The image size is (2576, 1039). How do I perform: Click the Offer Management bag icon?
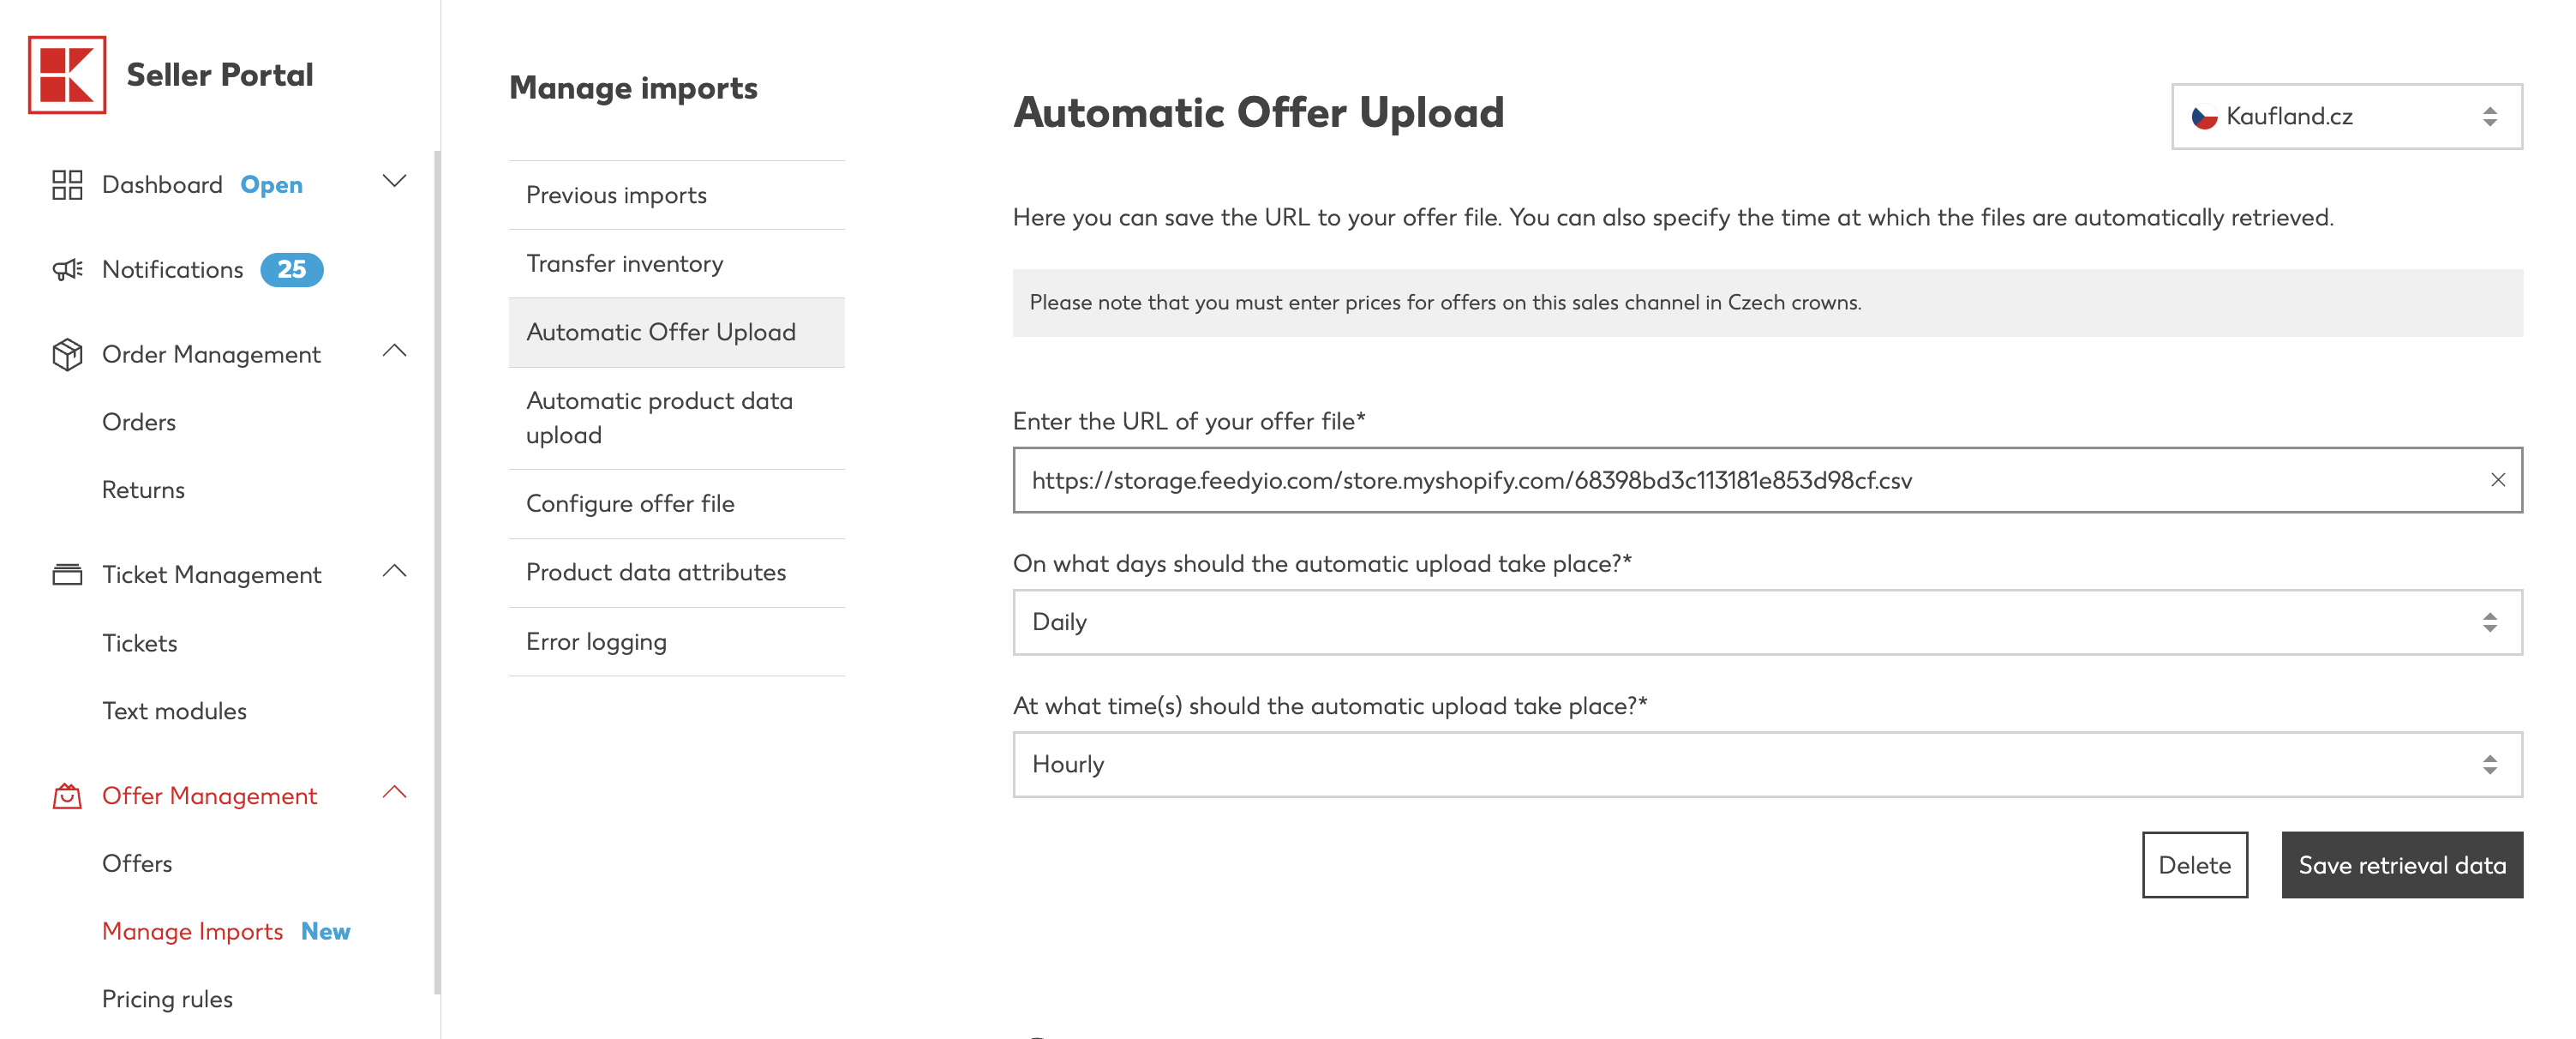coord(67,796)
